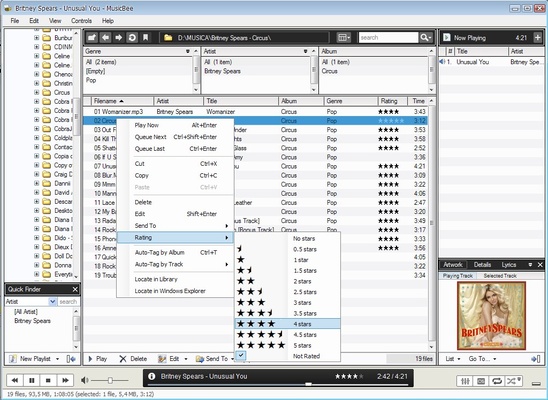The height and width of the screenshot is (400, 548).
Task: Open the equalizer icon in player bar
Action: [x=465, y=381]
